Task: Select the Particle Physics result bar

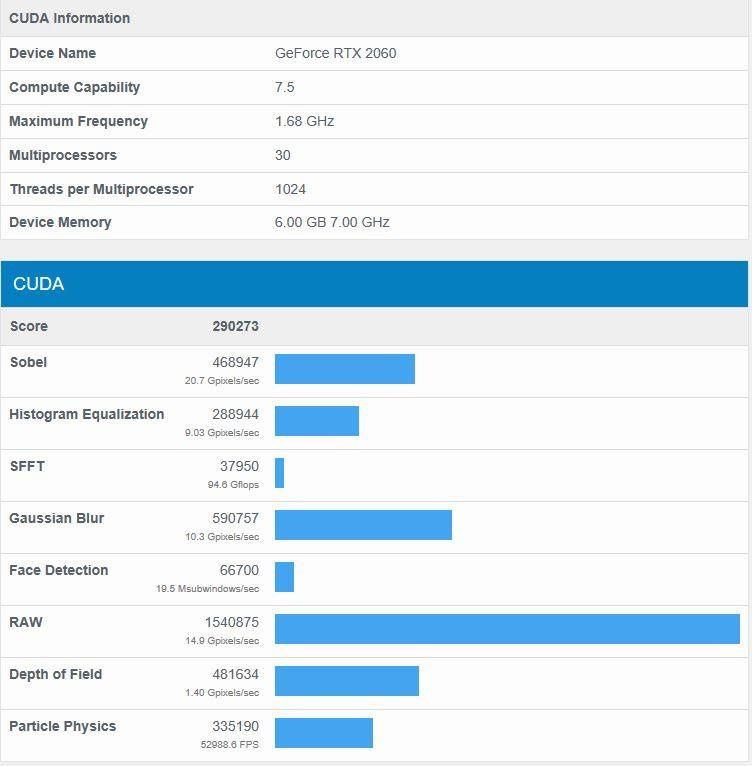Action: [323, 733]
